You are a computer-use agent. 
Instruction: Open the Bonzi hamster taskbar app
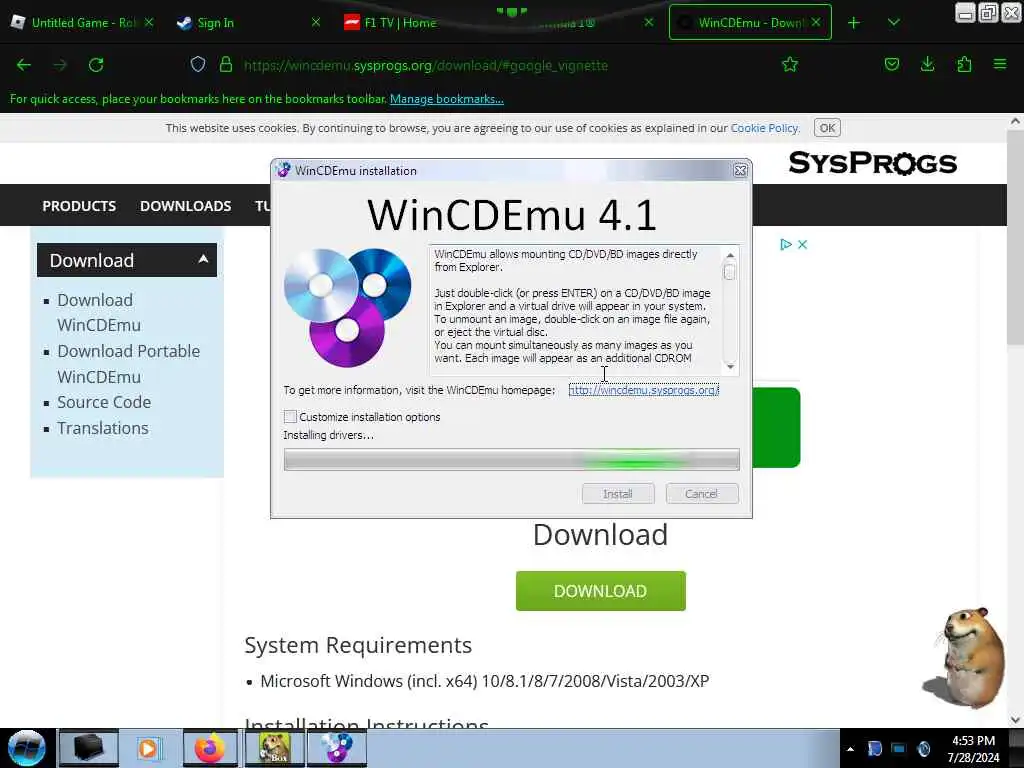click(274, 748)
